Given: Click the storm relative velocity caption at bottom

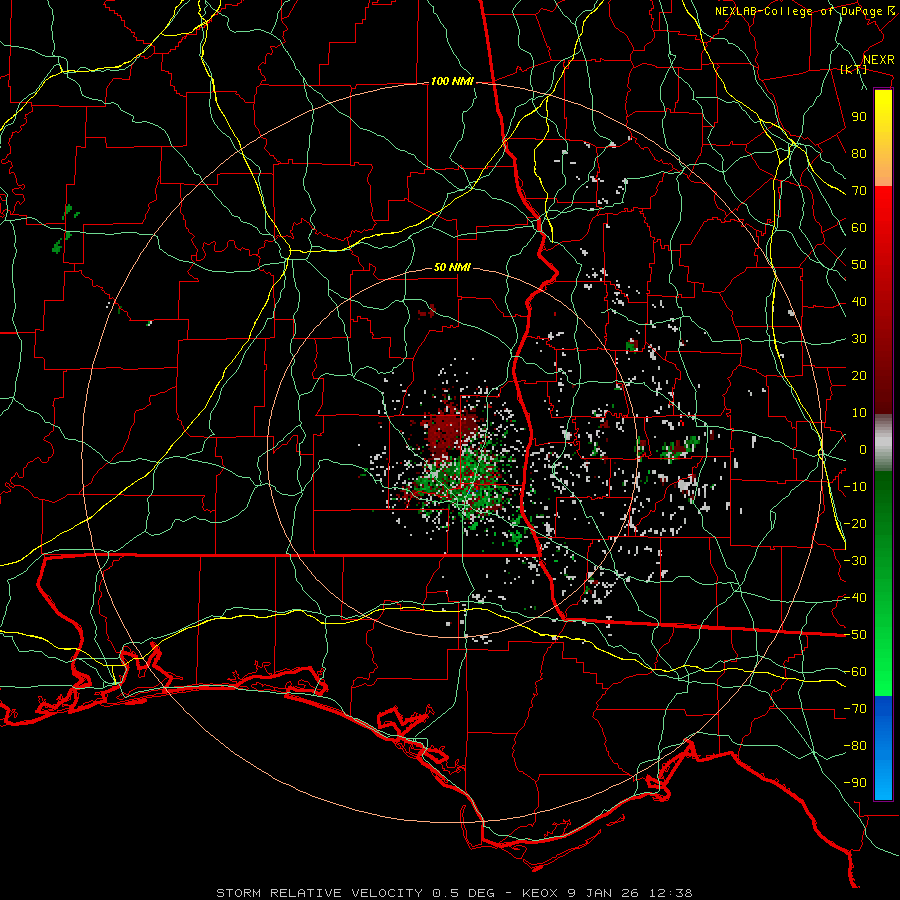Looking at the screenshot, I should point(454,893).
